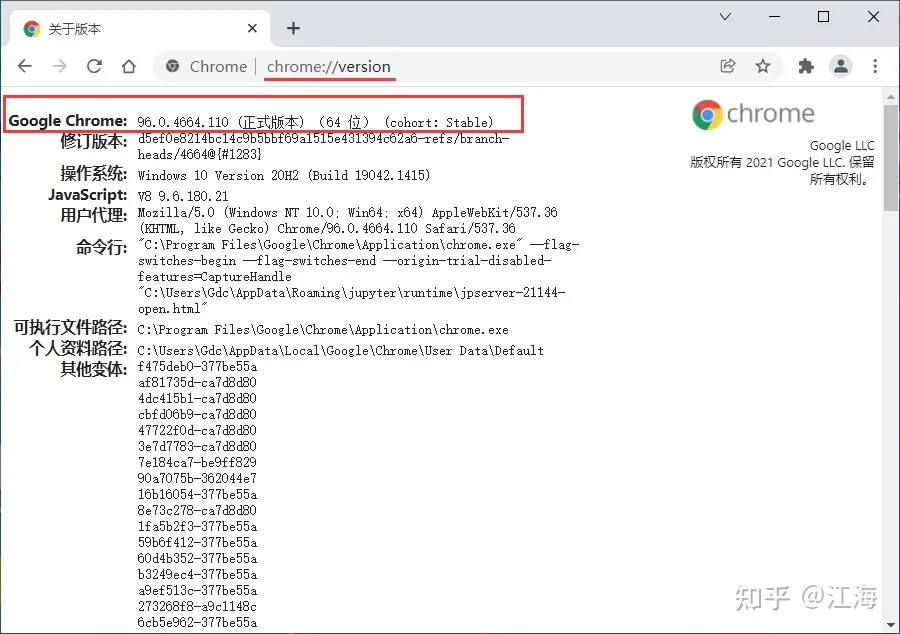Reload the chrome://version page

(x=94, y=66)
